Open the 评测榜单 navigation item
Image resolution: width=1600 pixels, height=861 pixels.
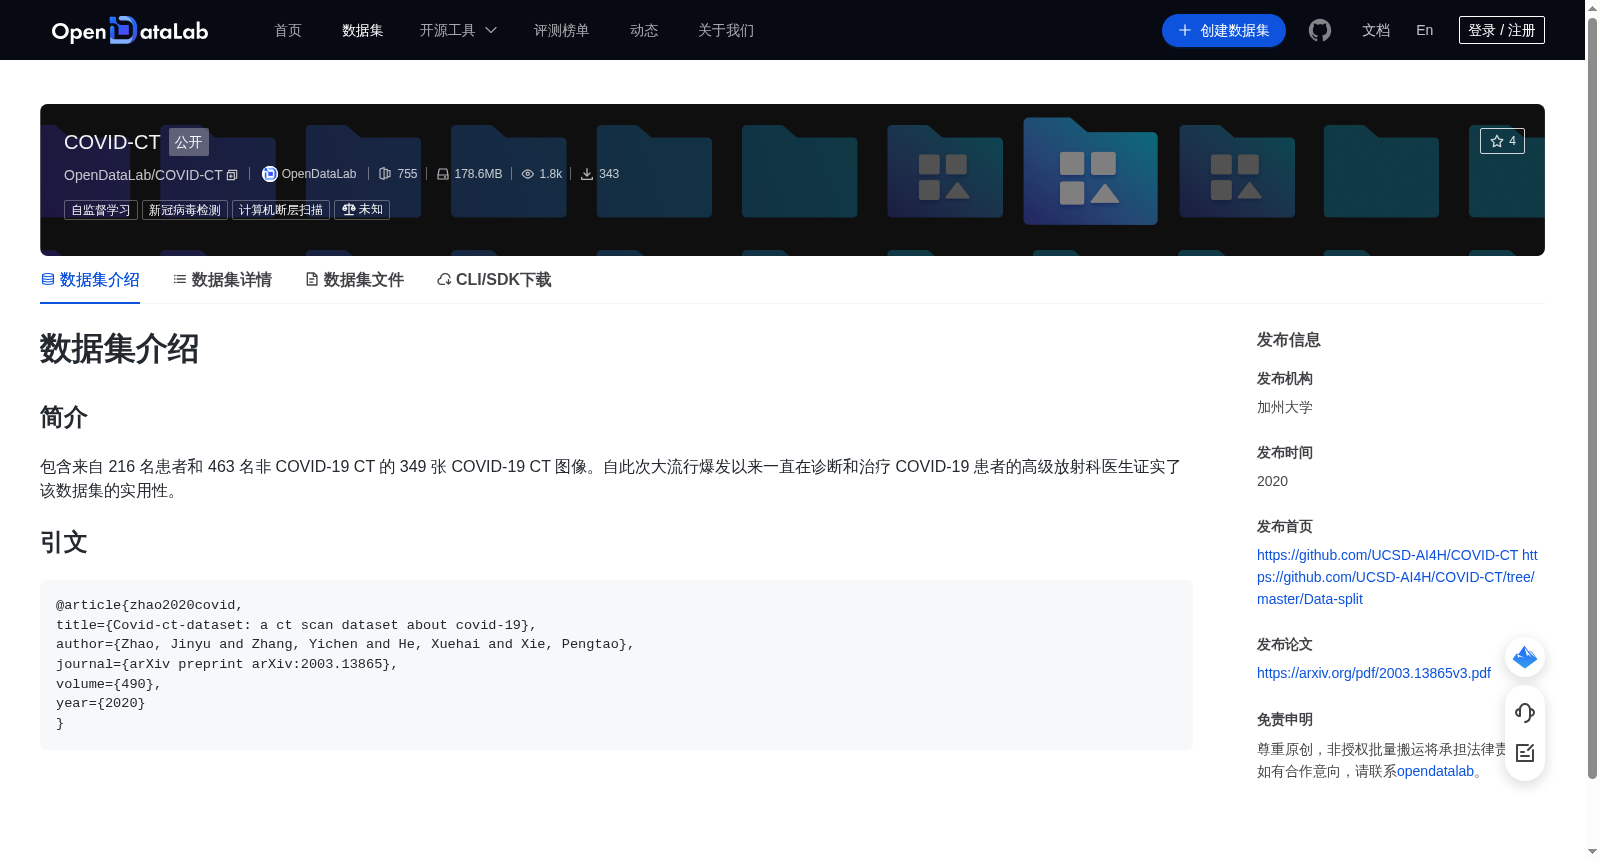[561, 30]
